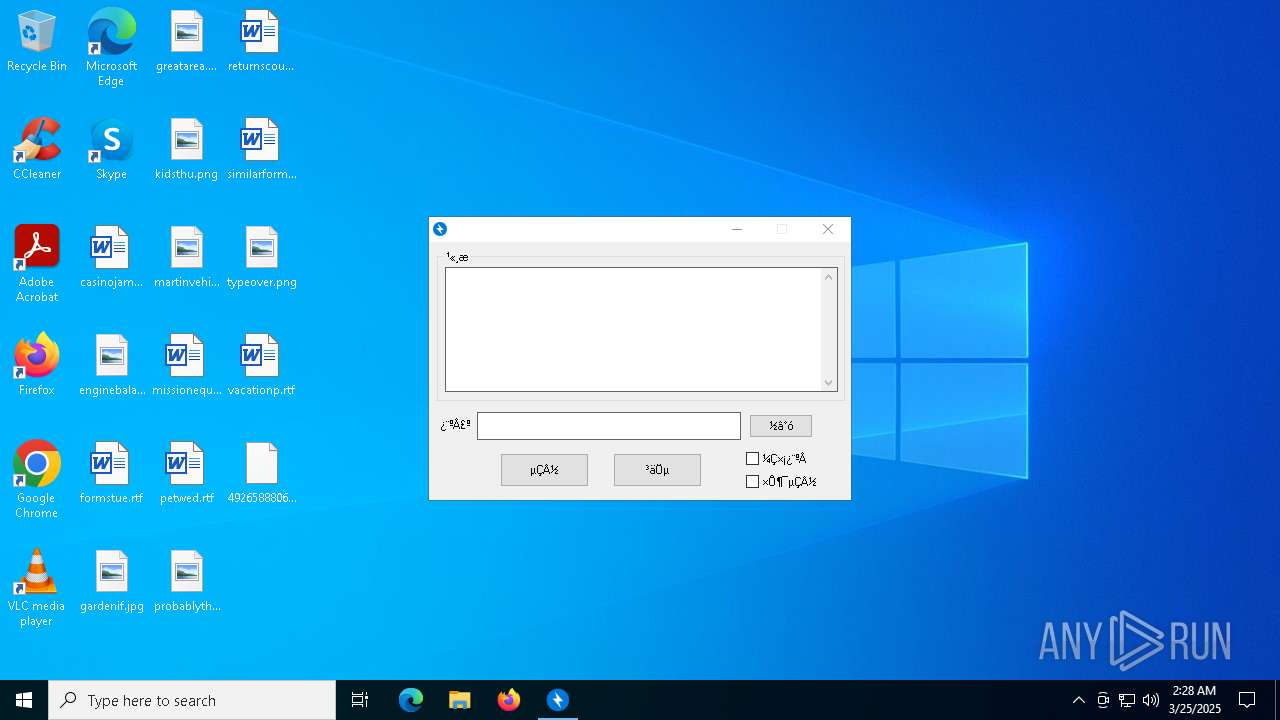Open the network tray icon

tap(1127, 700)
